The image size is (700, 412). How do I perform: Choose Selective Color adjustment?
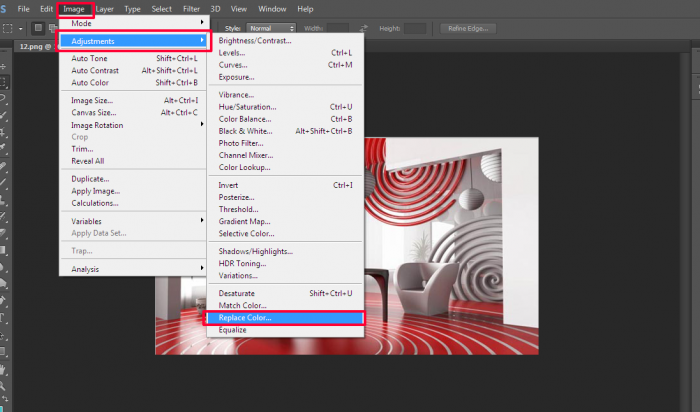285,233
